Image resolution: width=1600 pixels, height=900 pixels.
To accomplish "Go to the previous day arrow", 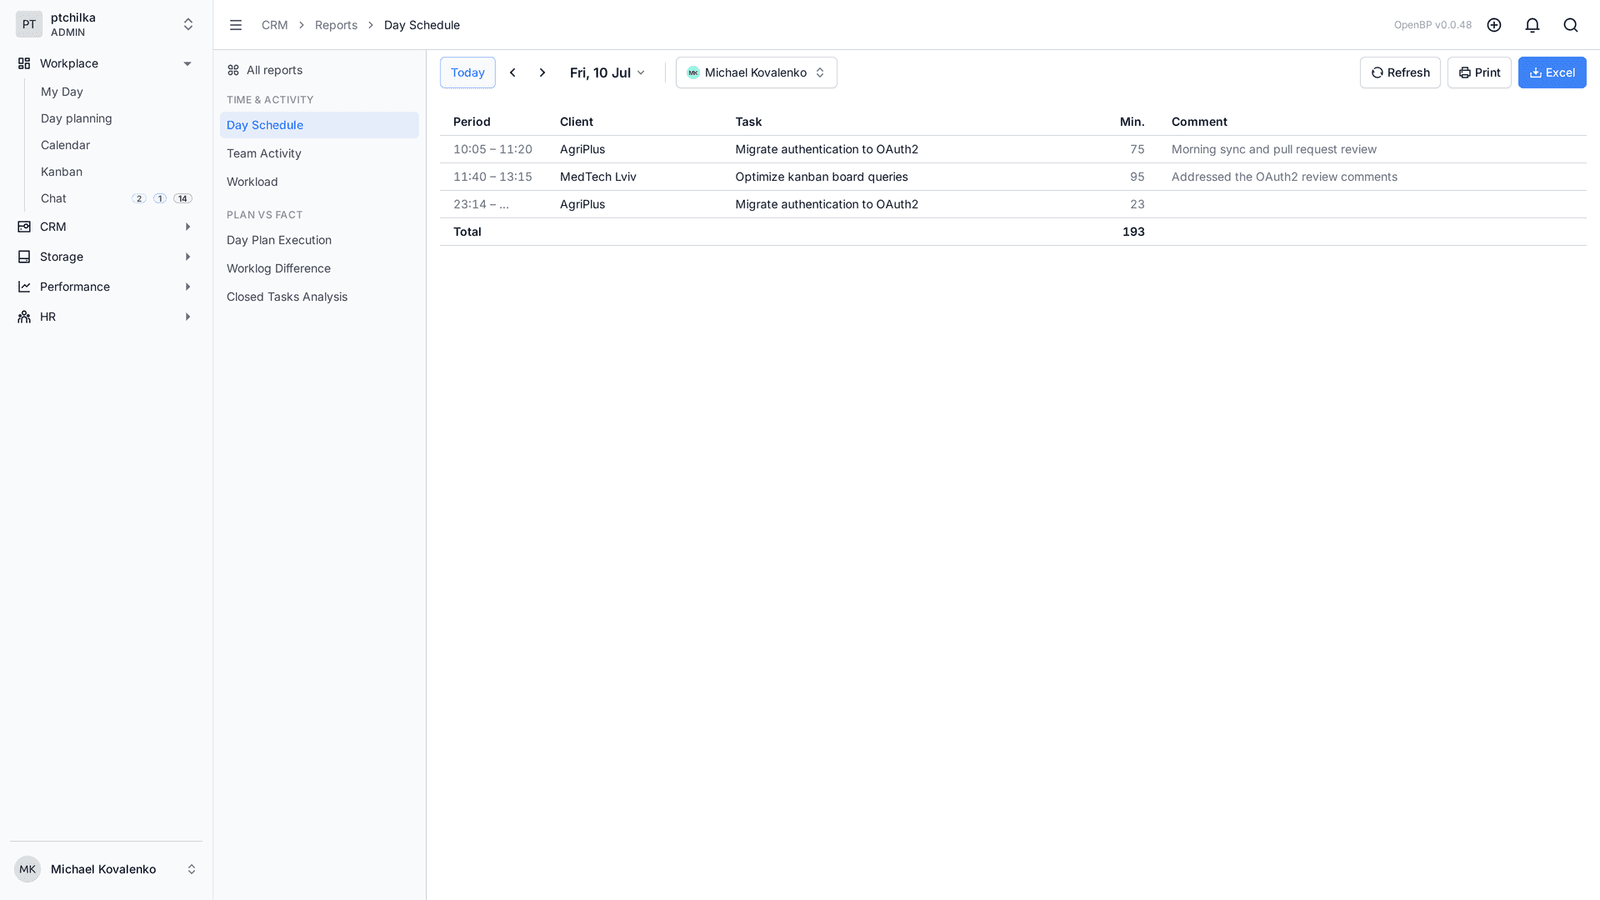I will (x=513, y=73).
